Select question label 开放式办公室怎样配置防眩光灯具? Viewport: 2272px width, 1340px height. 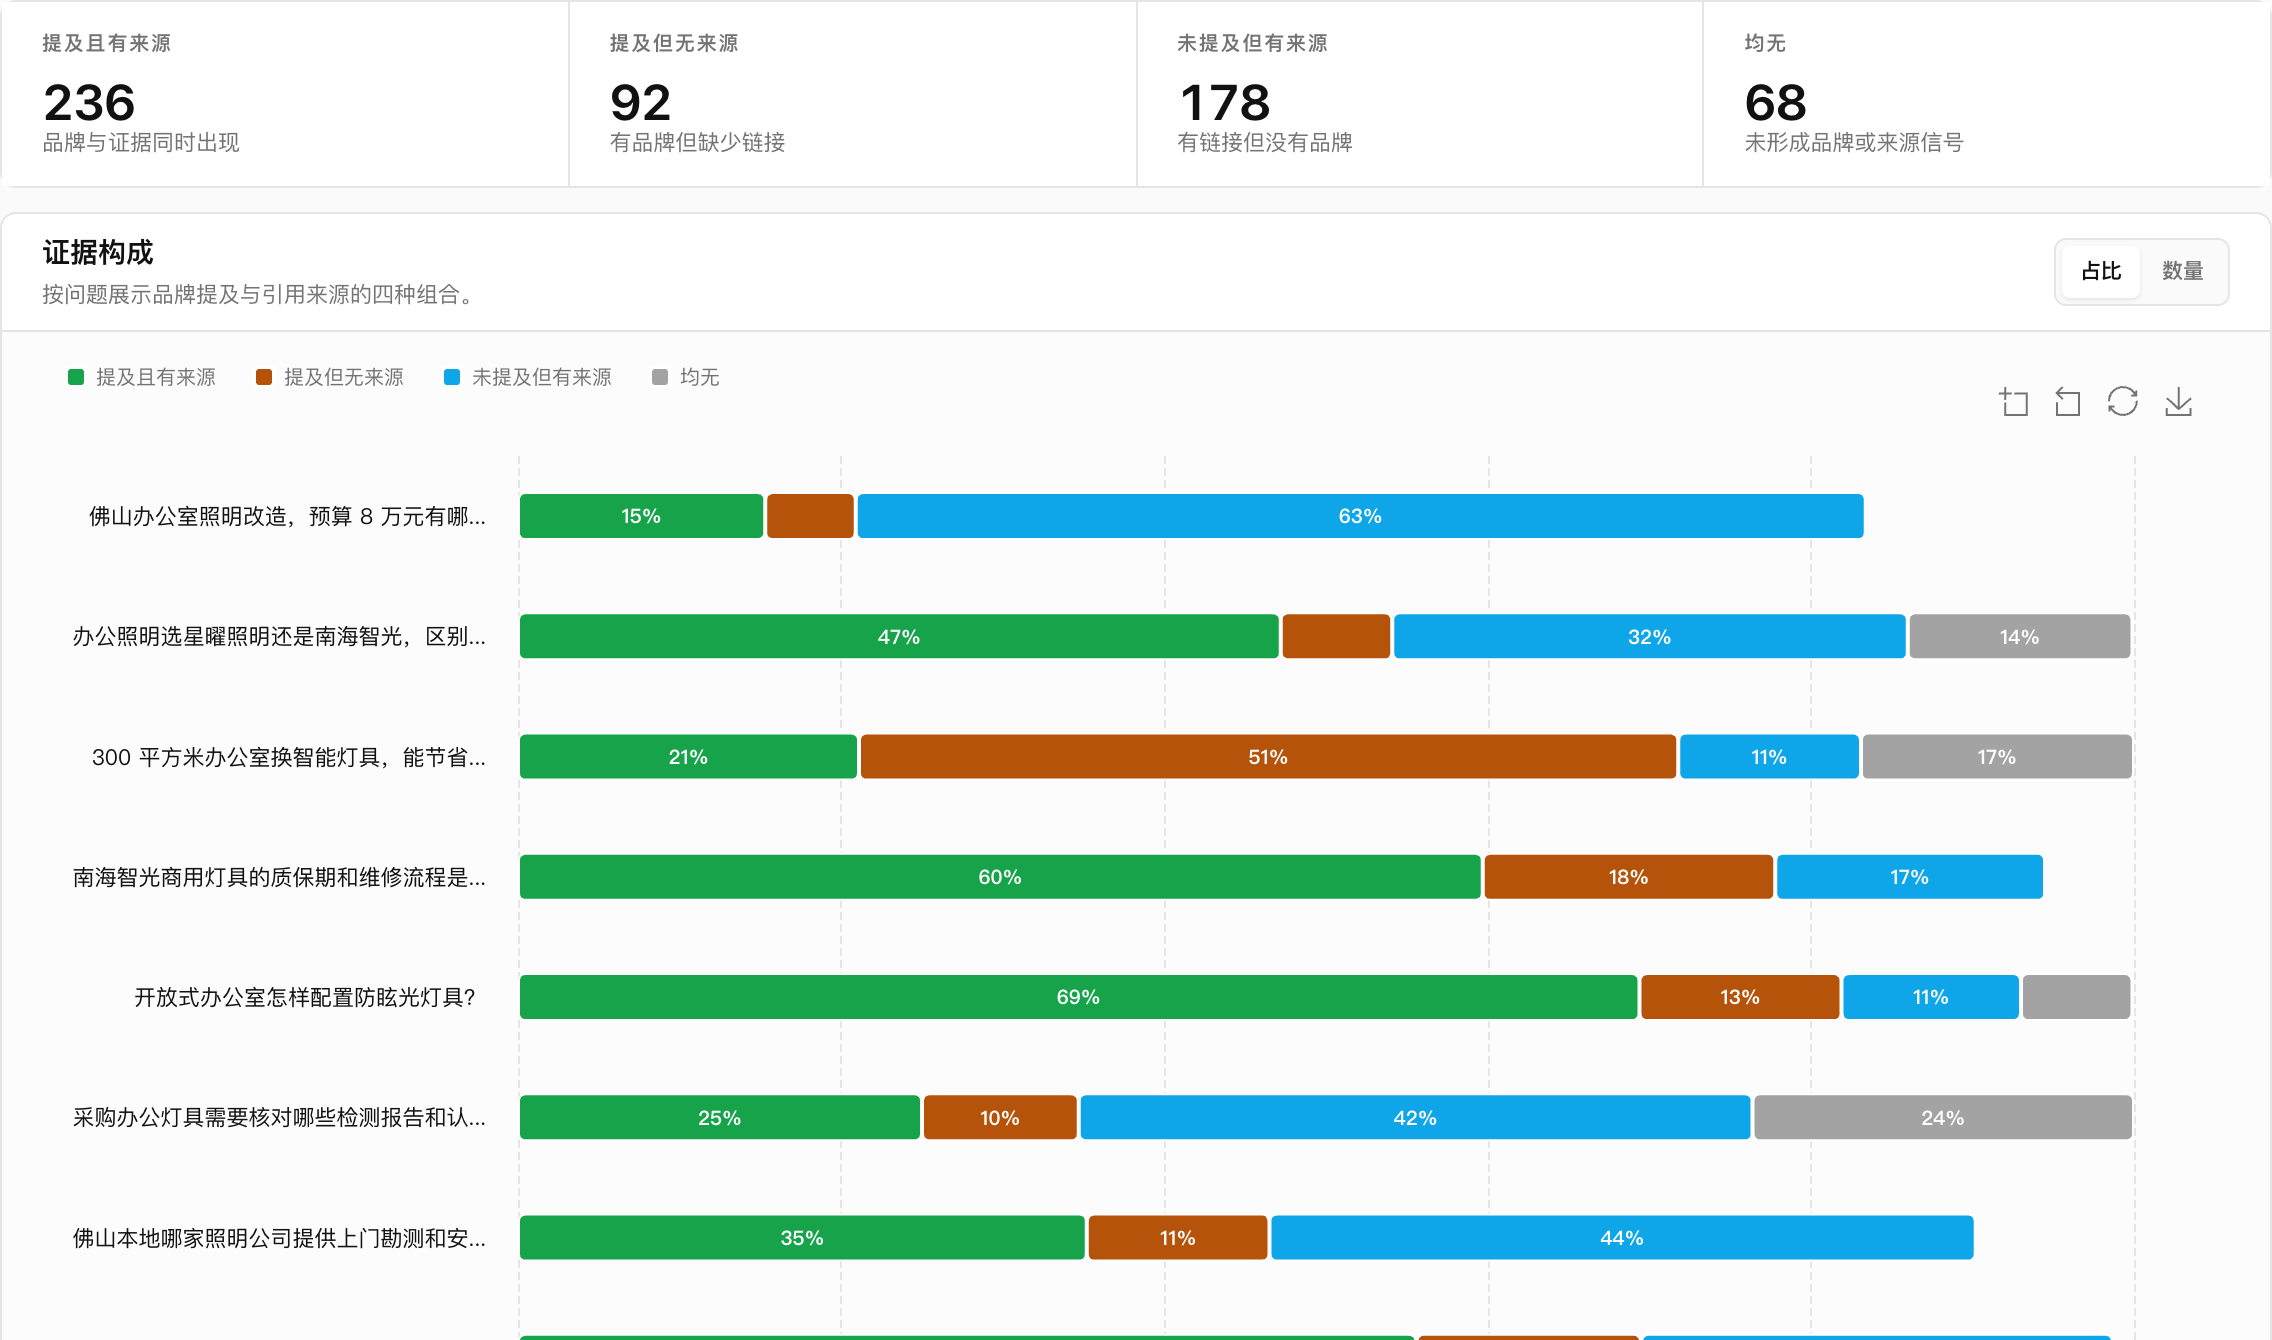point(305,997)
